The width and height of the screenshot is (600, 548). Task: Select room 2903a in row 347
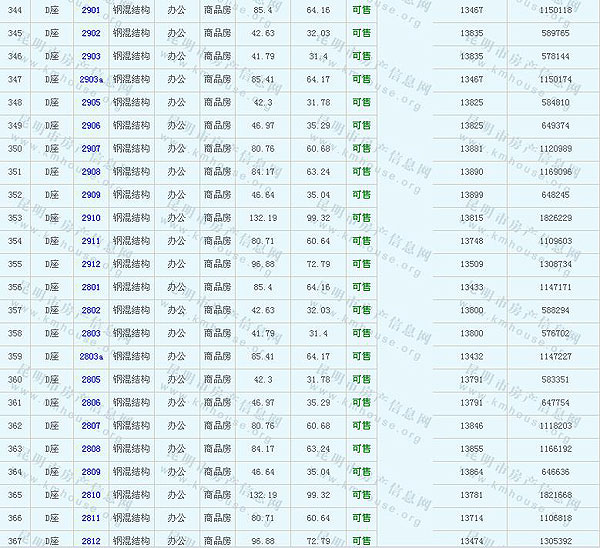(x=91, y=79)
